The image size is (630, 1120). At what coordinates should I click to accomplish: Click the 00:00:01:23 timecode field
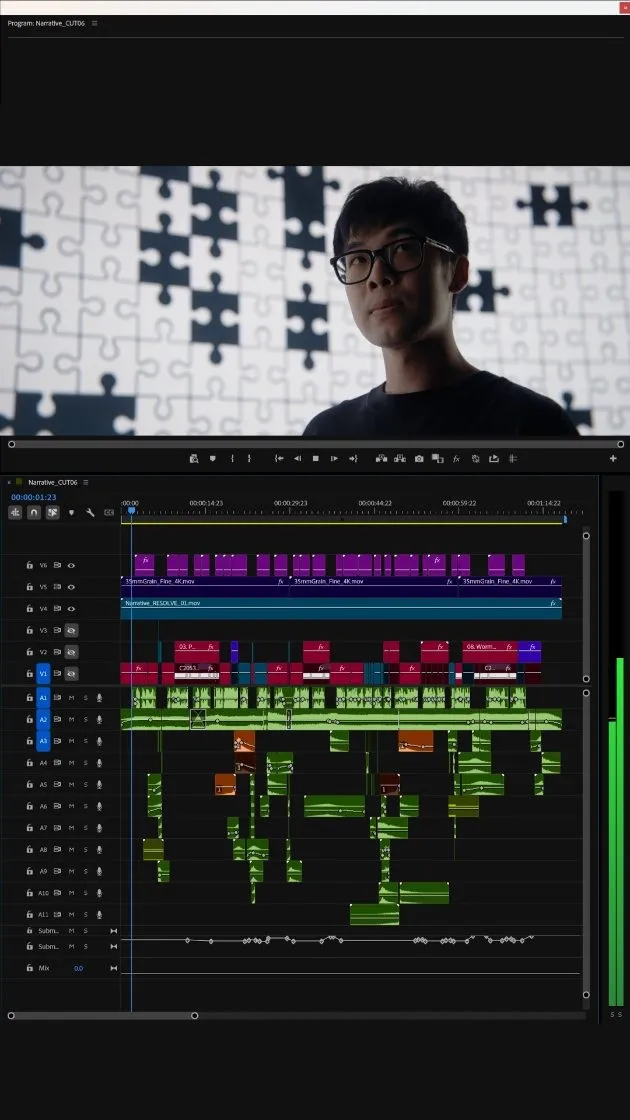[x=34, y=497]
